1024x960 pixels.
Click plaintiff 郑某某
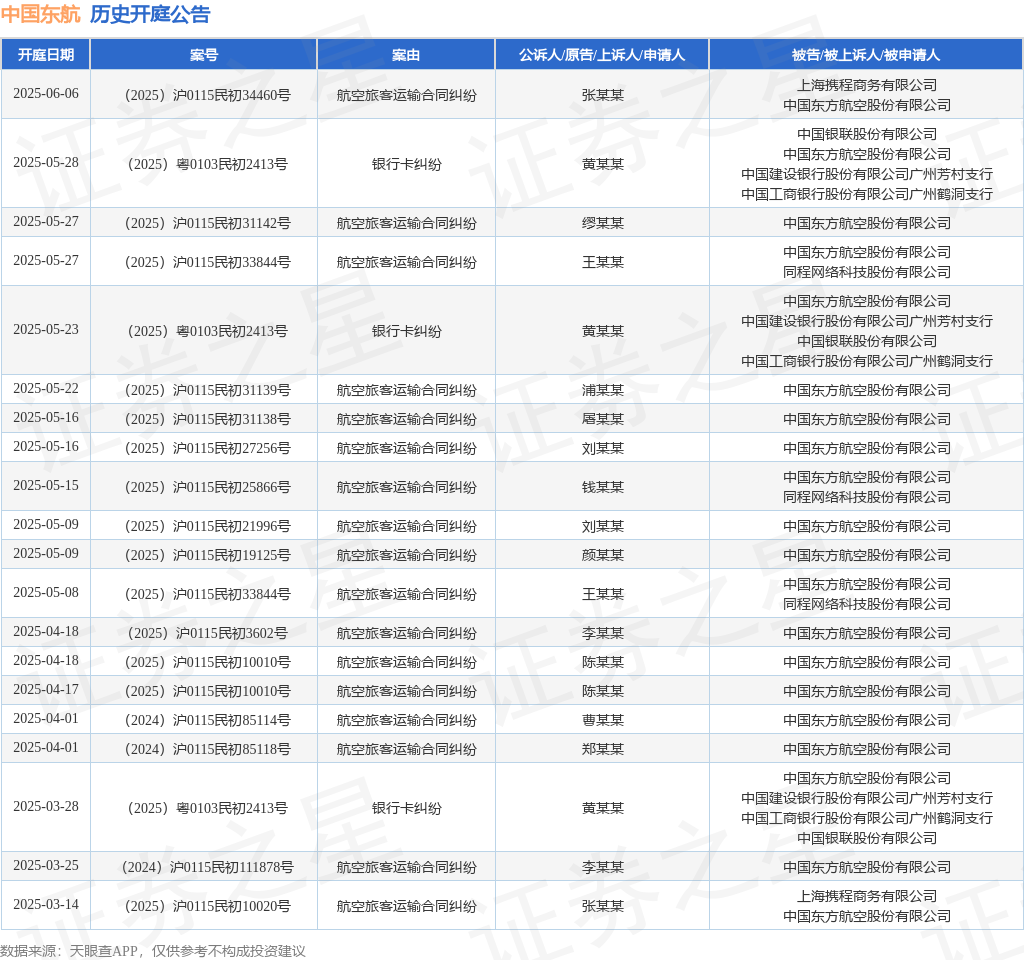603,749
